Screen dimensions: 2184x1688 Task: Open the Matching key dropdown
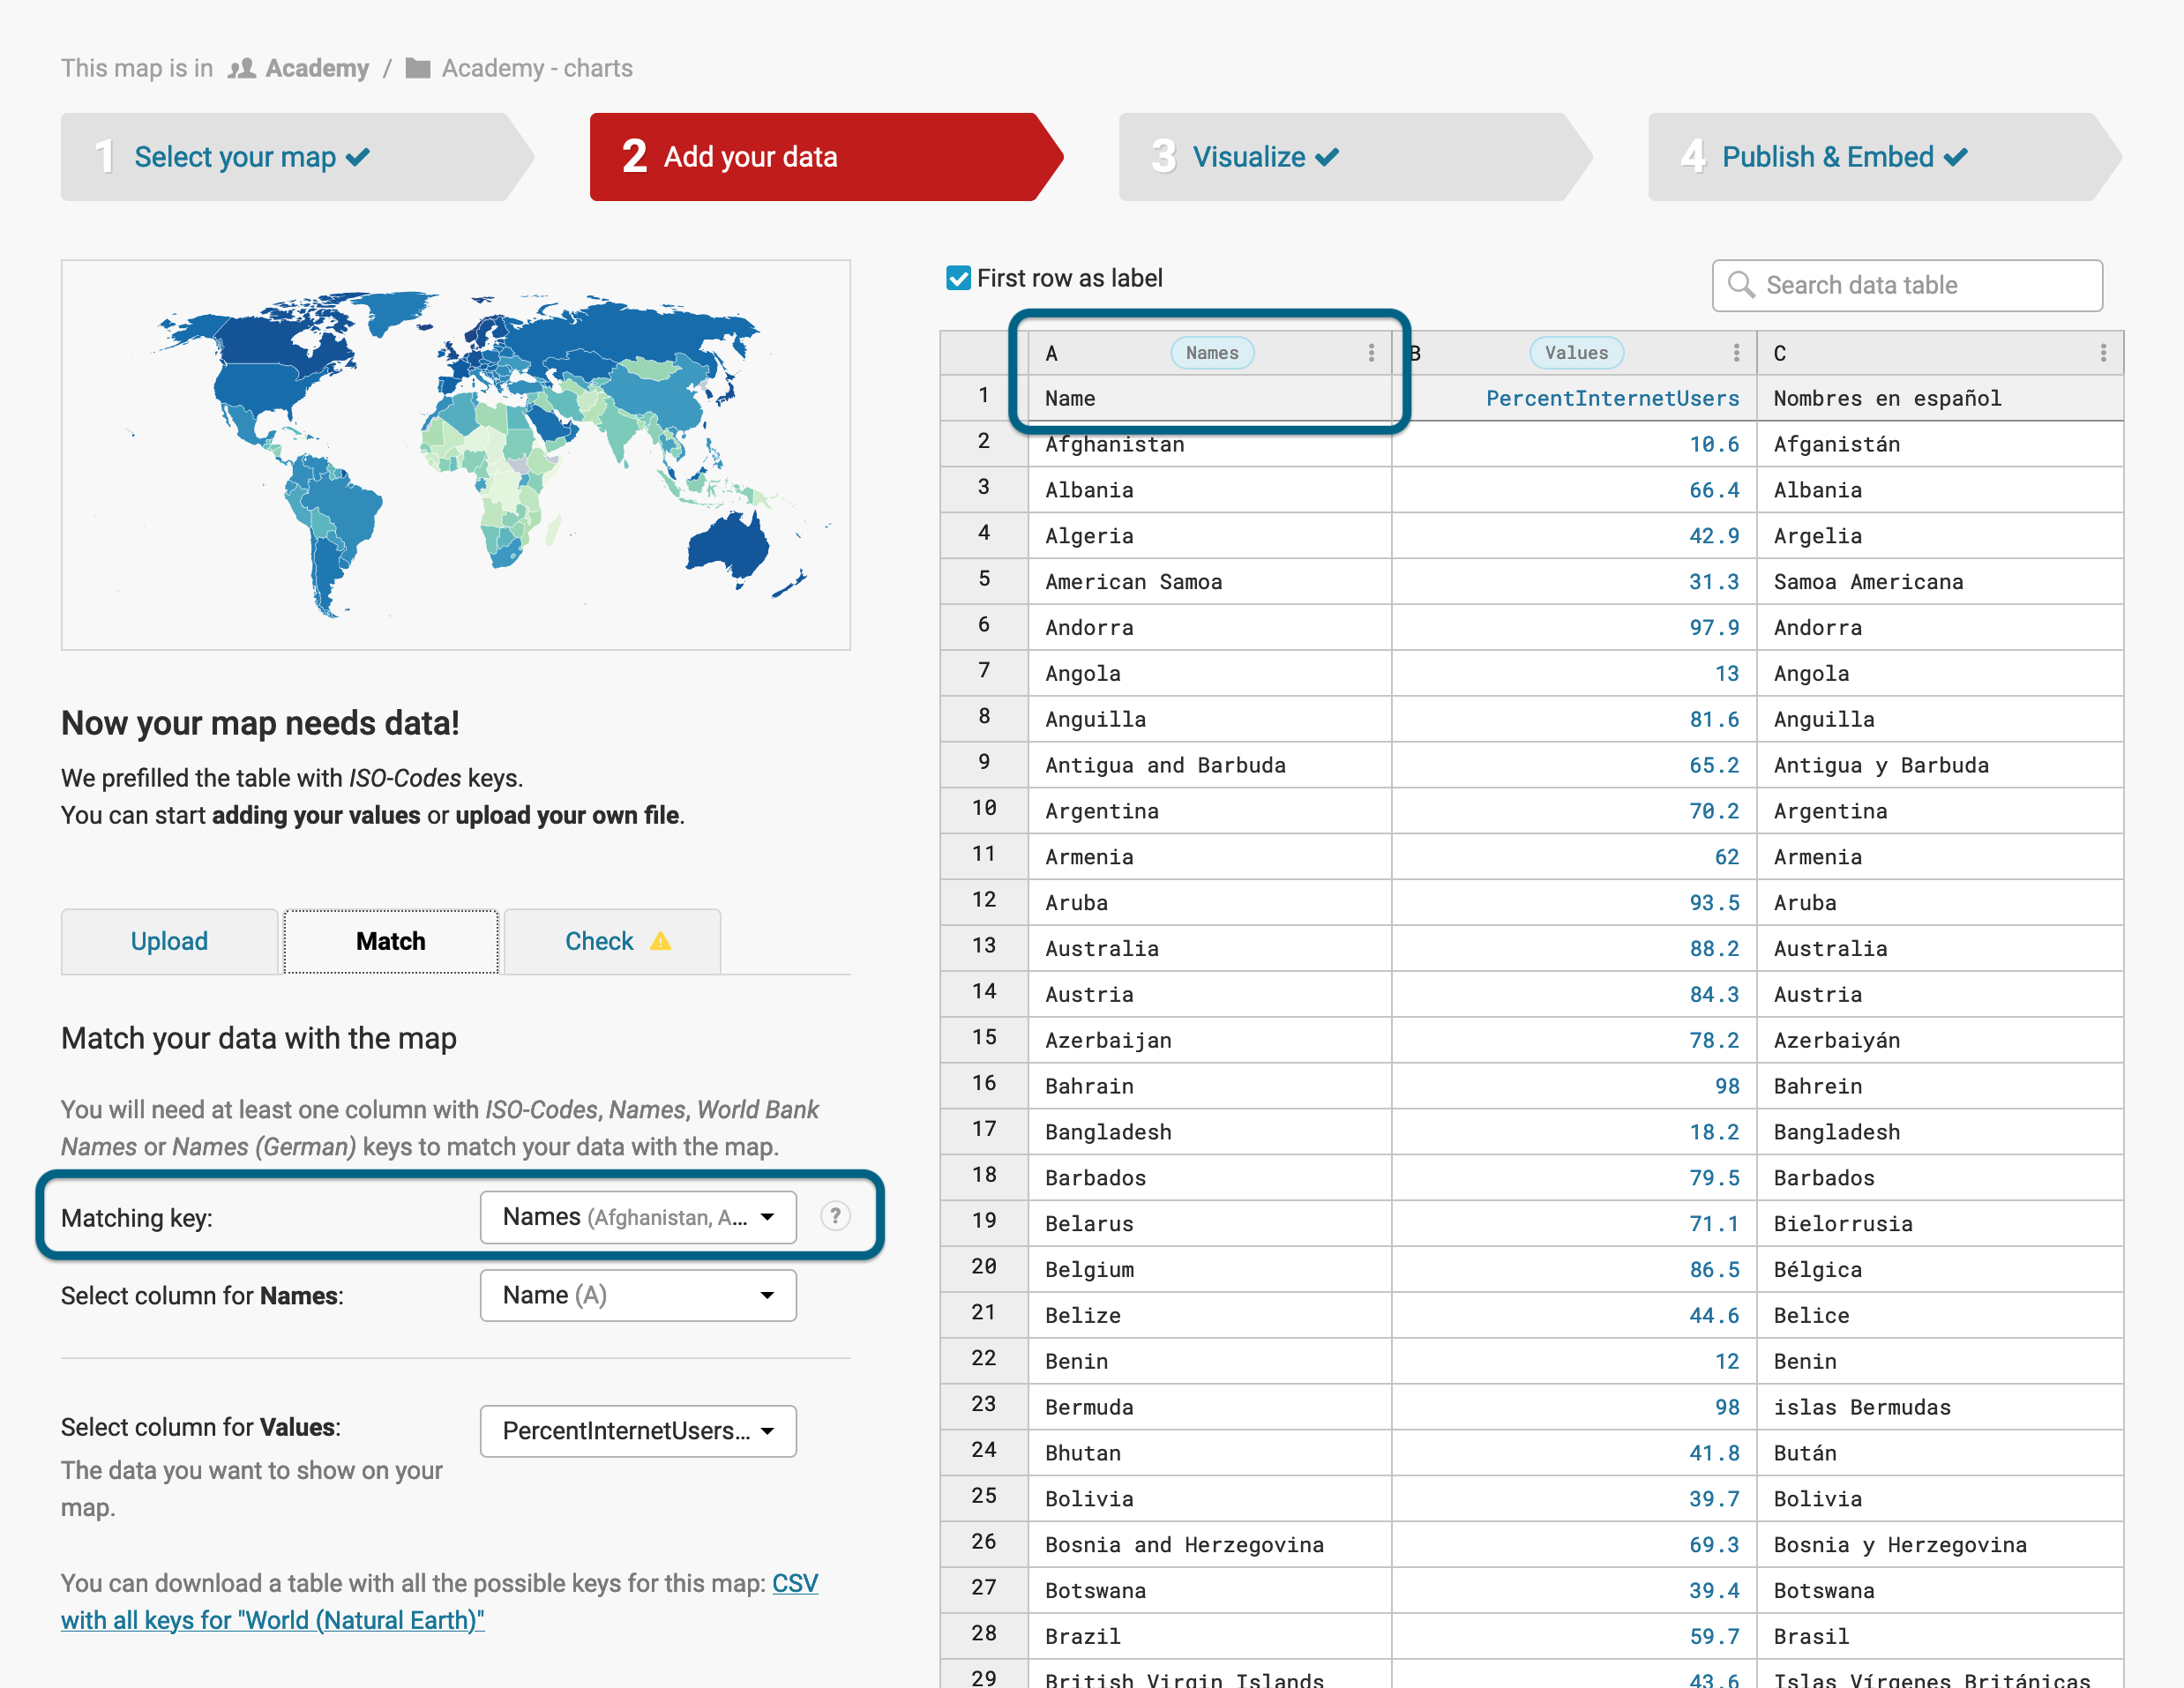638,1217
